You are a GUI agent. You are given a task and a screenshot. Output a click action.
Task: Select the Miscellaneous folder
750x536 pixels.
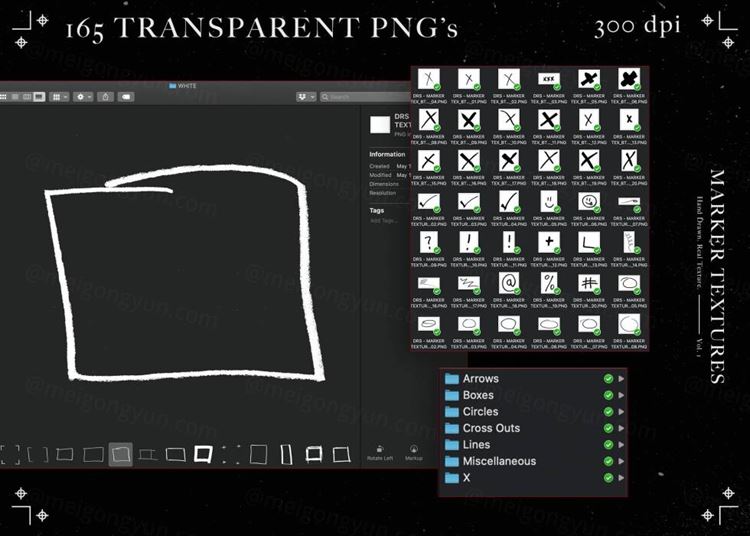[498, 461]
